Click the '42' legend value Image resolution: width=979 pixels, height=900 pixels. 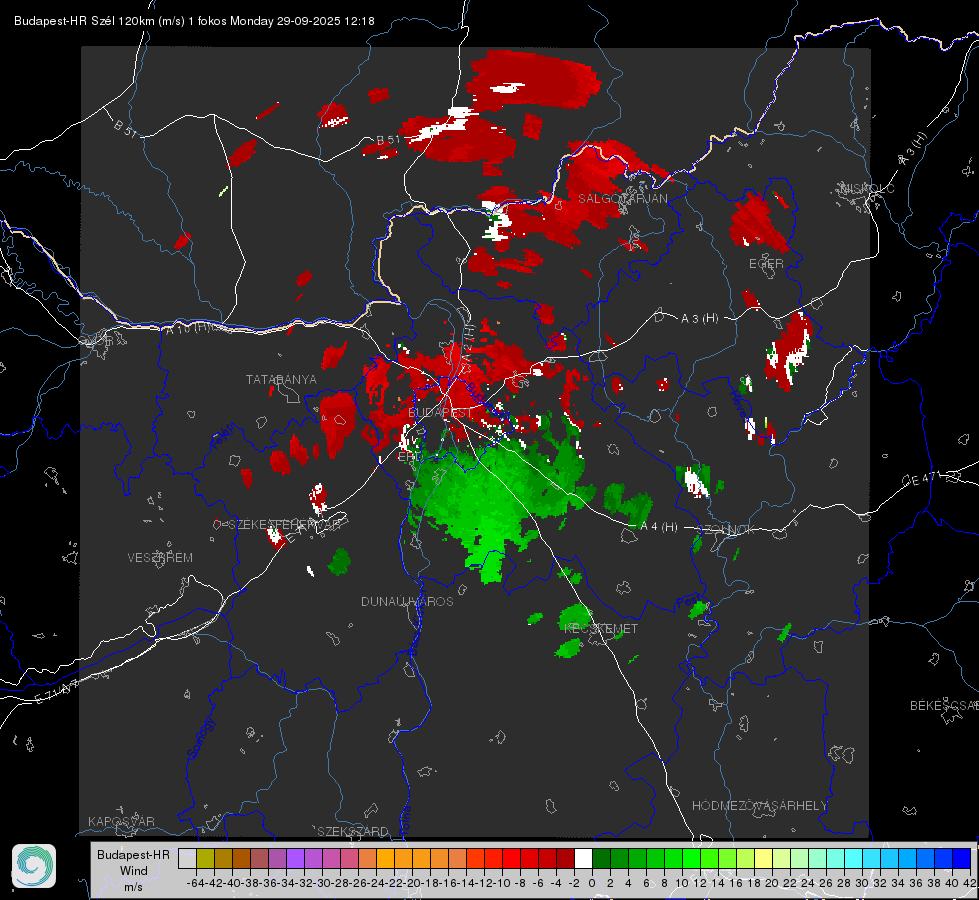point(970,883)
